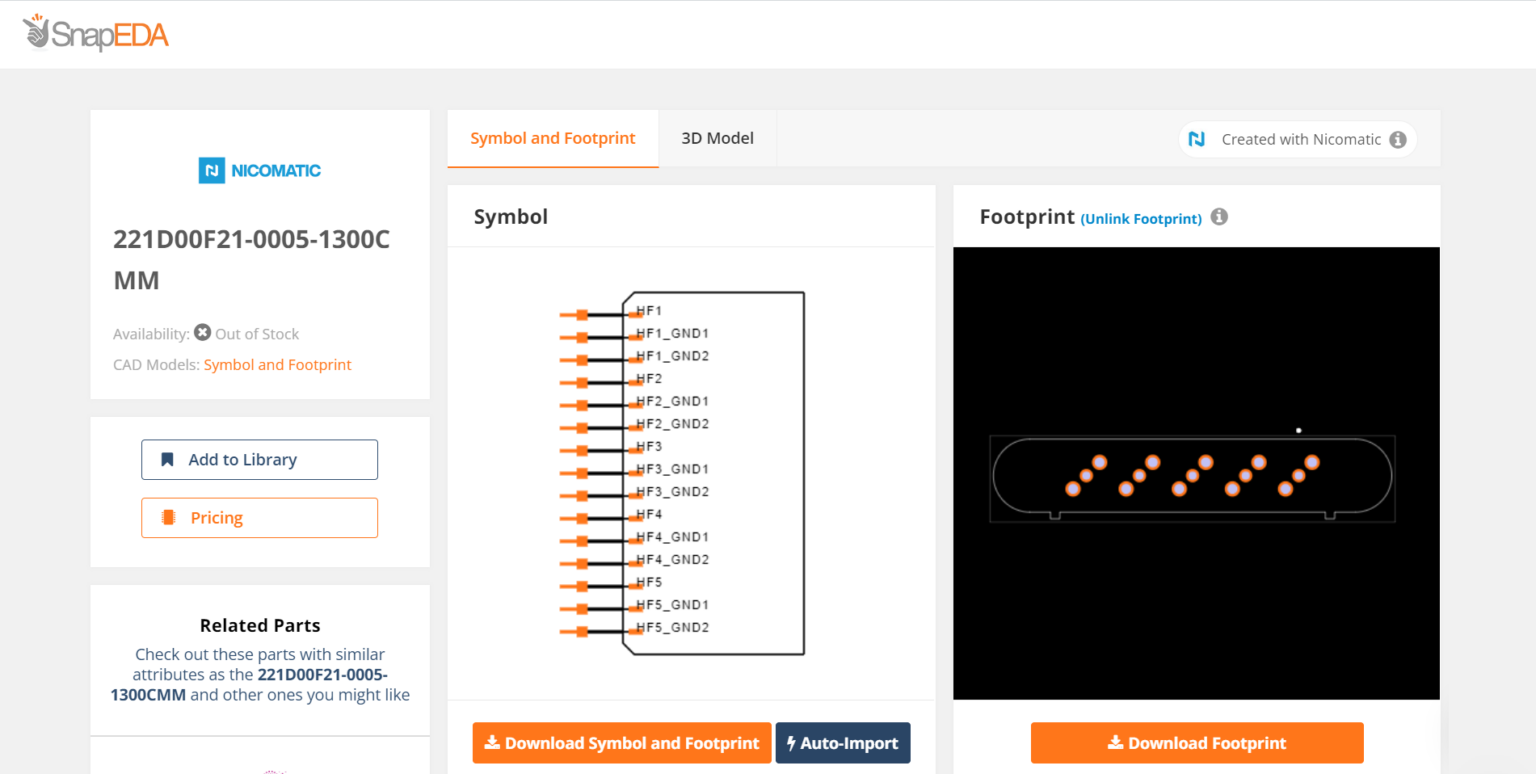Viewport: 1536px width, 774px height.
Task: Open the Pricing options
Action: point(259,517)
